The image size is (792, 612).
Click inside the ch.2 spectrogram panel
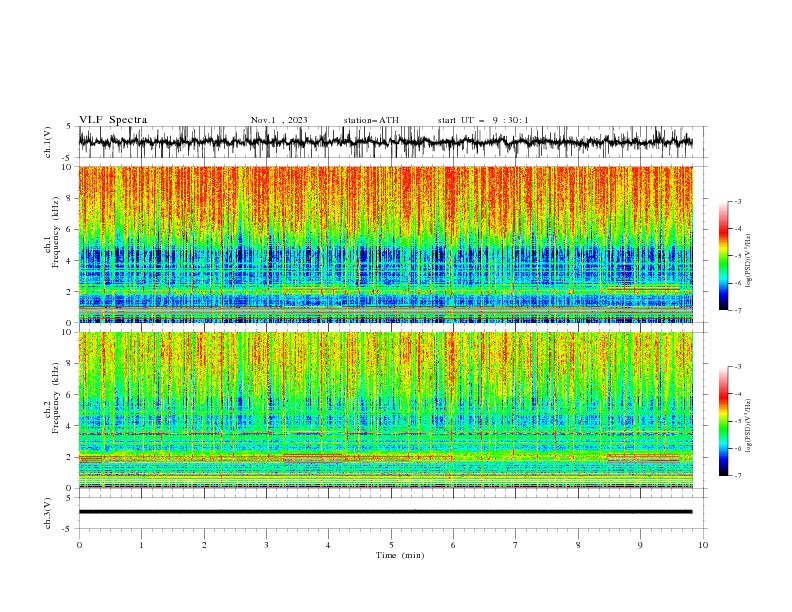386,410
